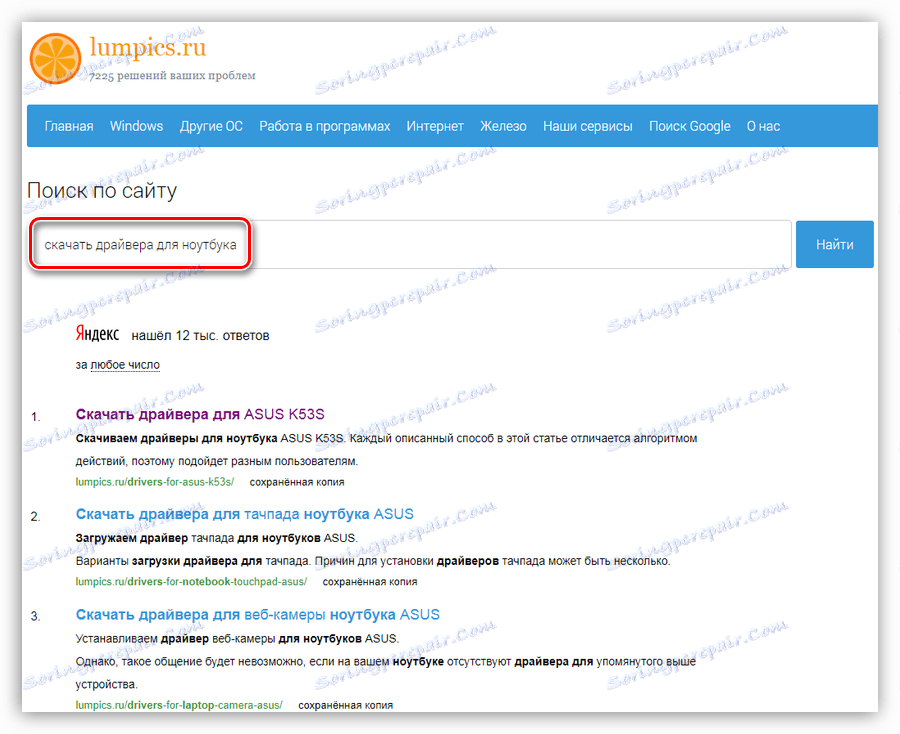
Task: Click the Найти search button
Action: [835, 244]
